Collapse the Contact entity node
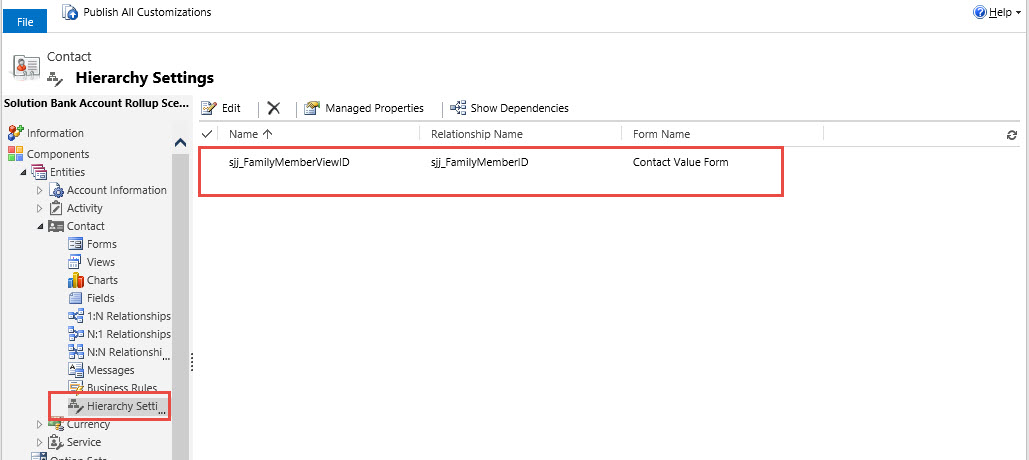The width and height of the screenshot is (1029, 460). [41, 226]
